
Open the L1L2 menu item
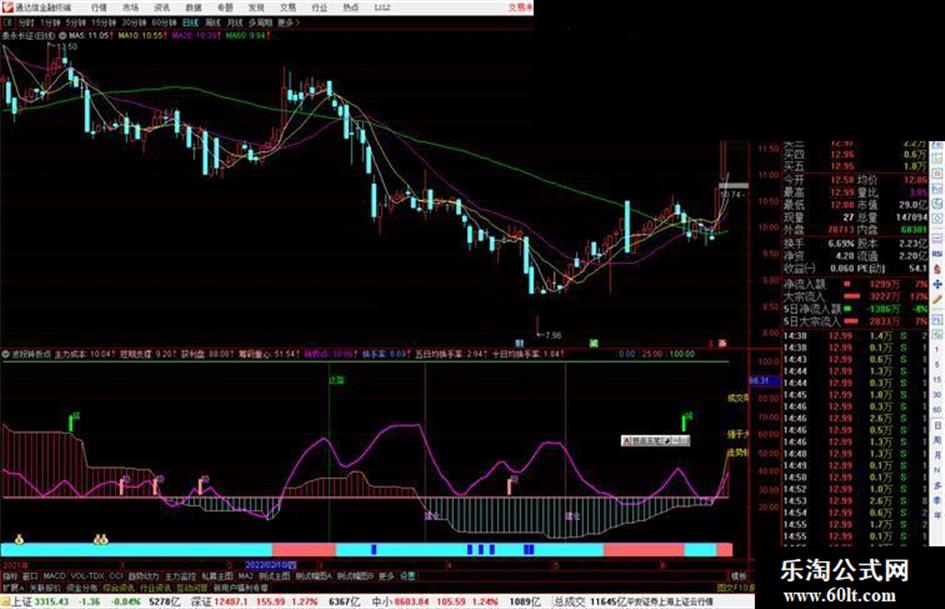(382, 8)
